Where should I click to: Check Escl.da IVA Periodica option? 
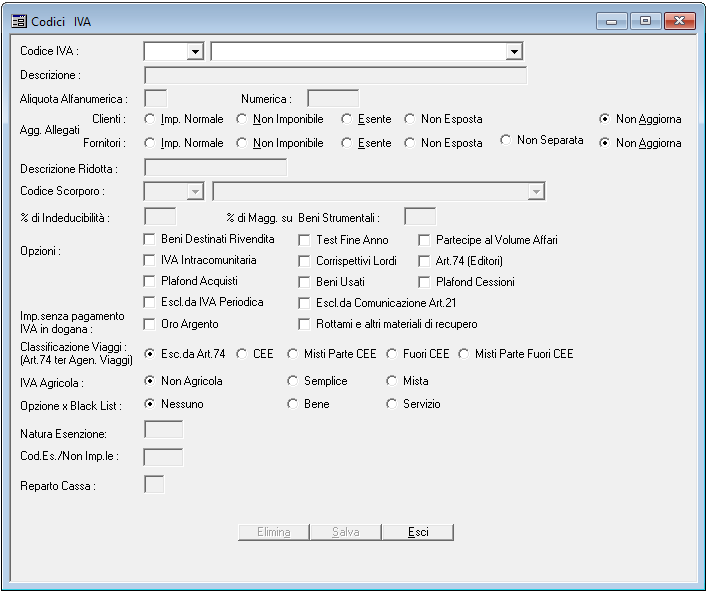coord(149,302)
